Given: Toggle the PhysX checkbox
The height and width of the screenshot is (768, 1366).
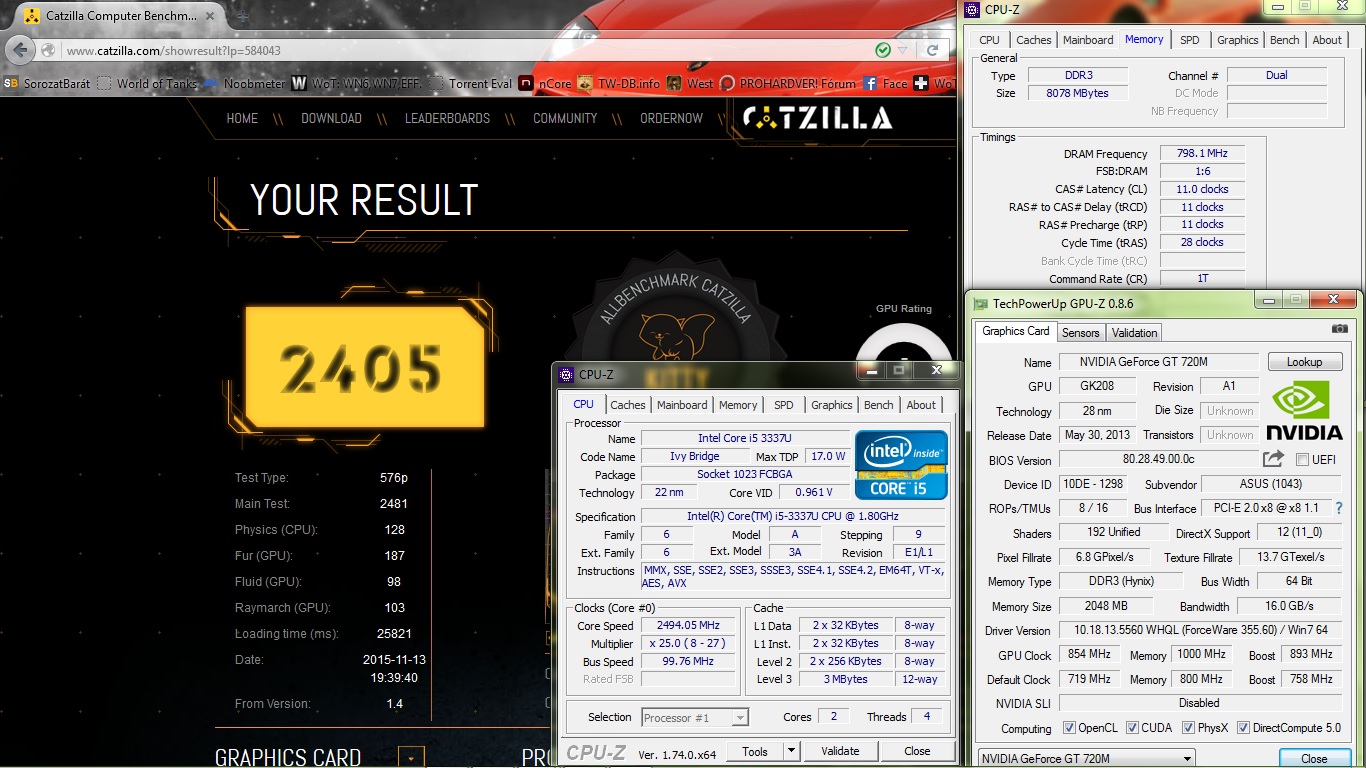Looking at the screenshot, I should pos(1188,728).
